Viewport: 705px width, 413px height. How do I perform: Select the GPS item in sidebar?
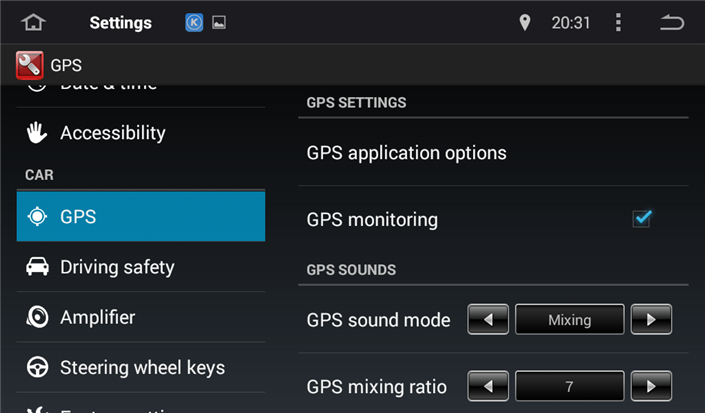(x=141, y=217)
